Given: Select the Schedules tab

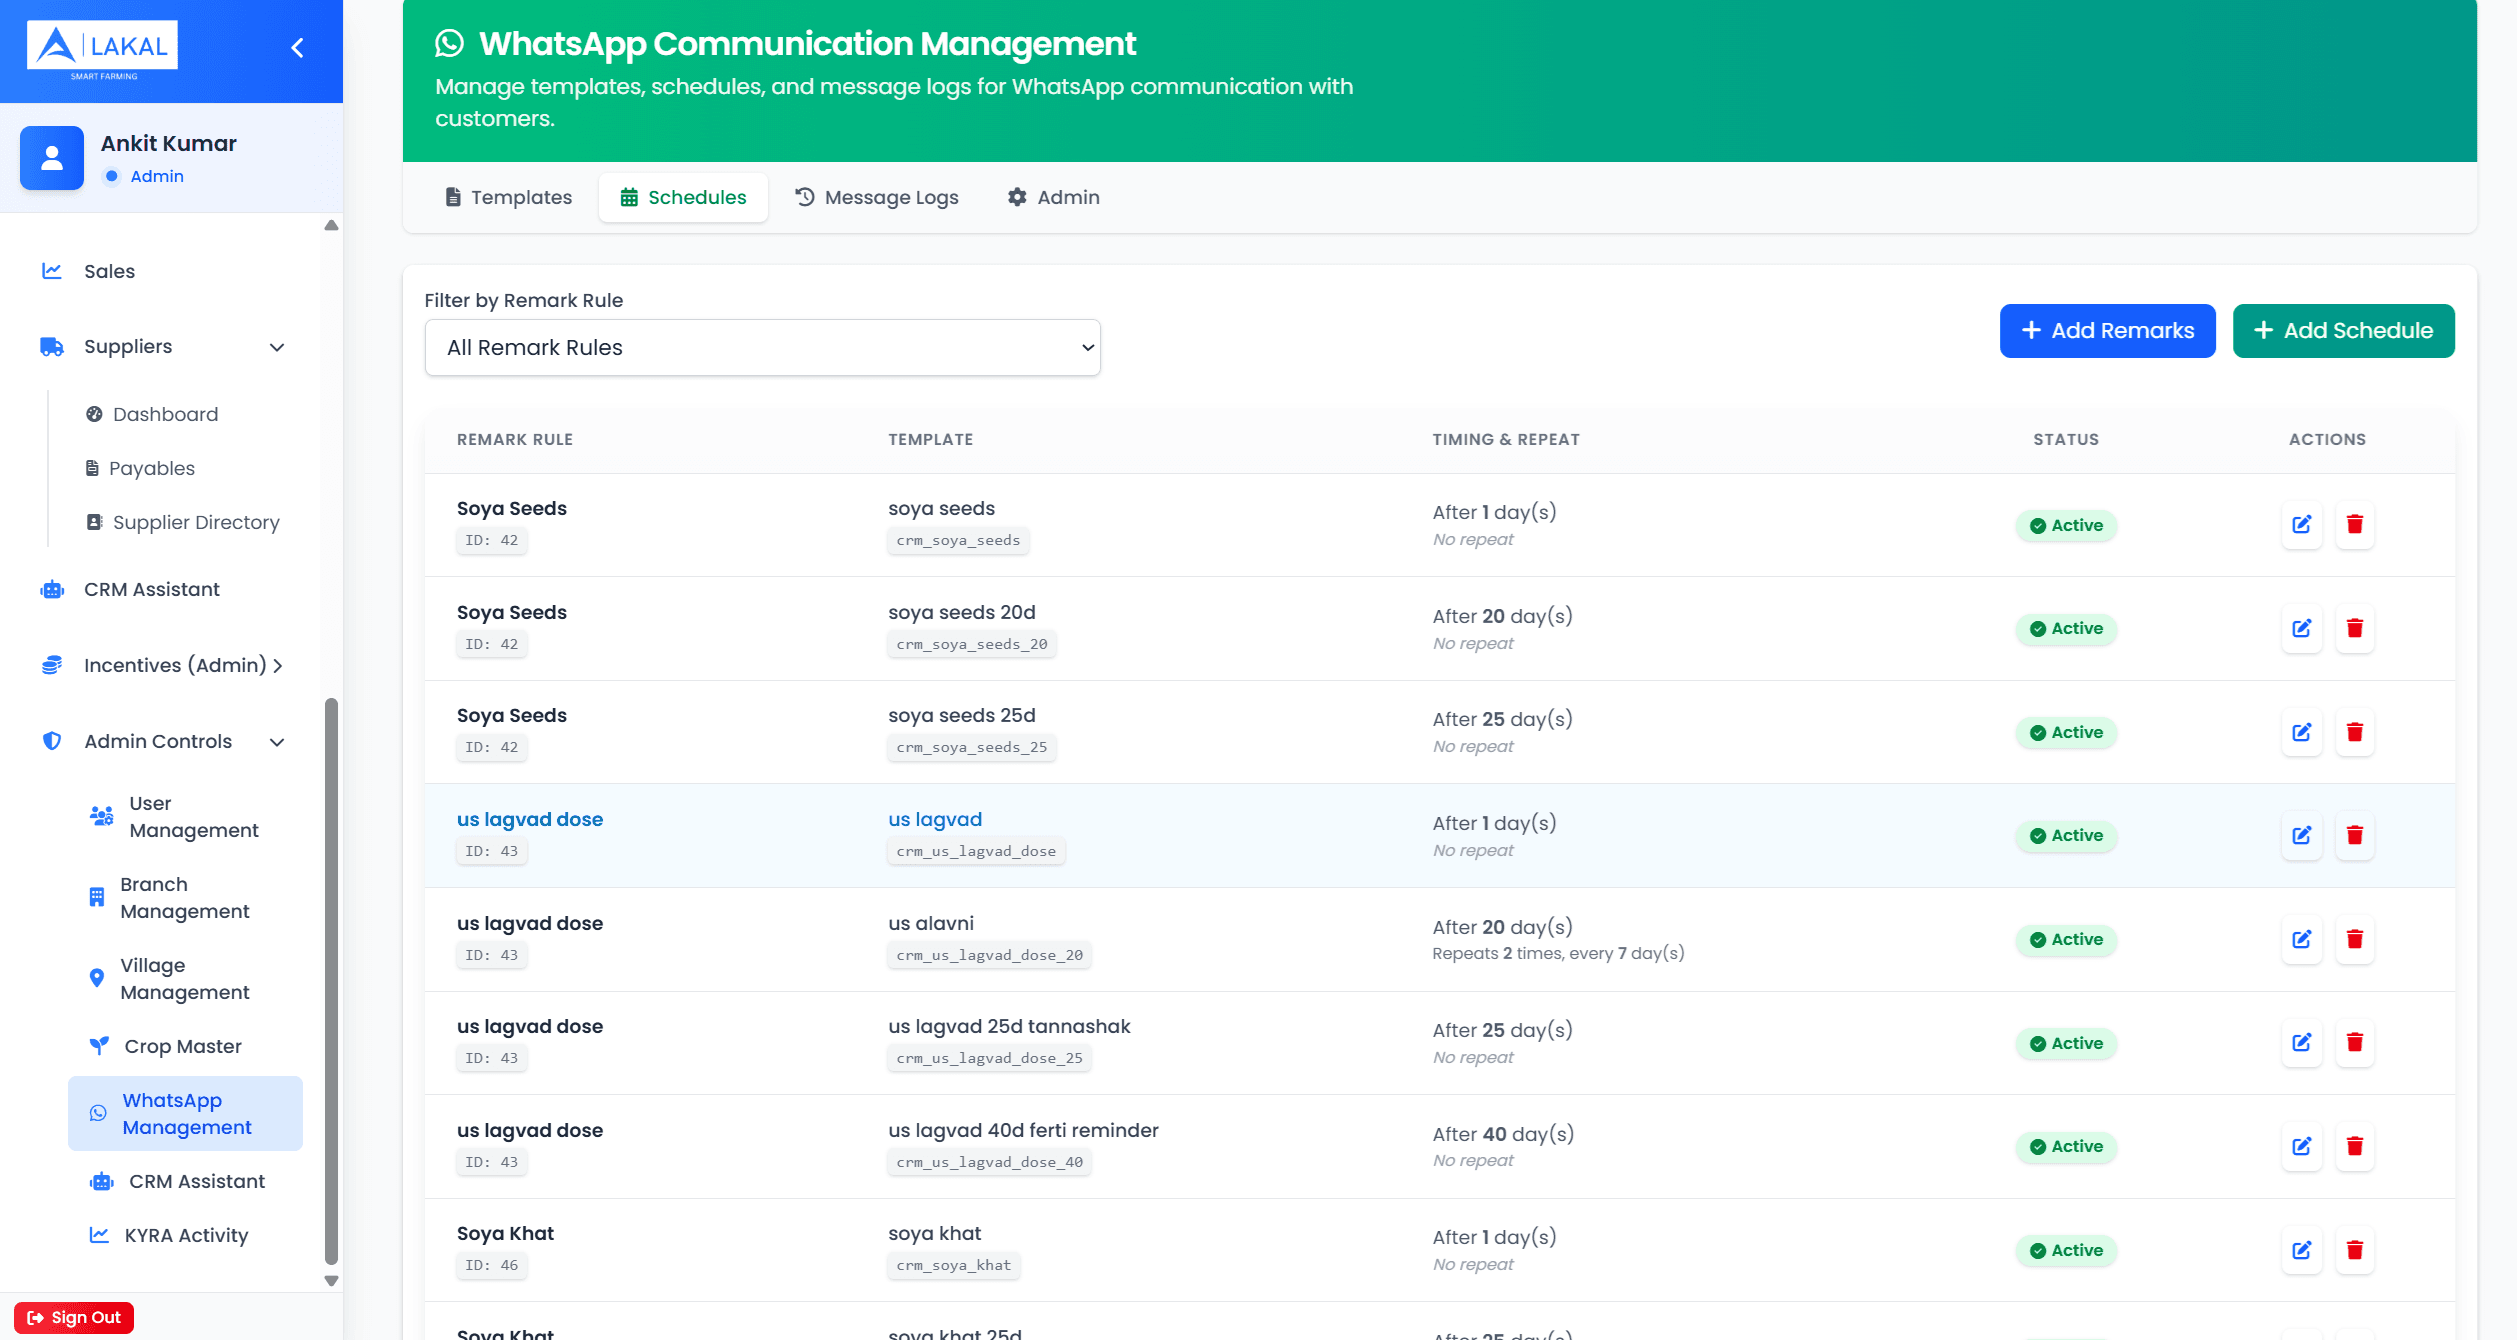Looking at the screenshot, I should 683,197.
